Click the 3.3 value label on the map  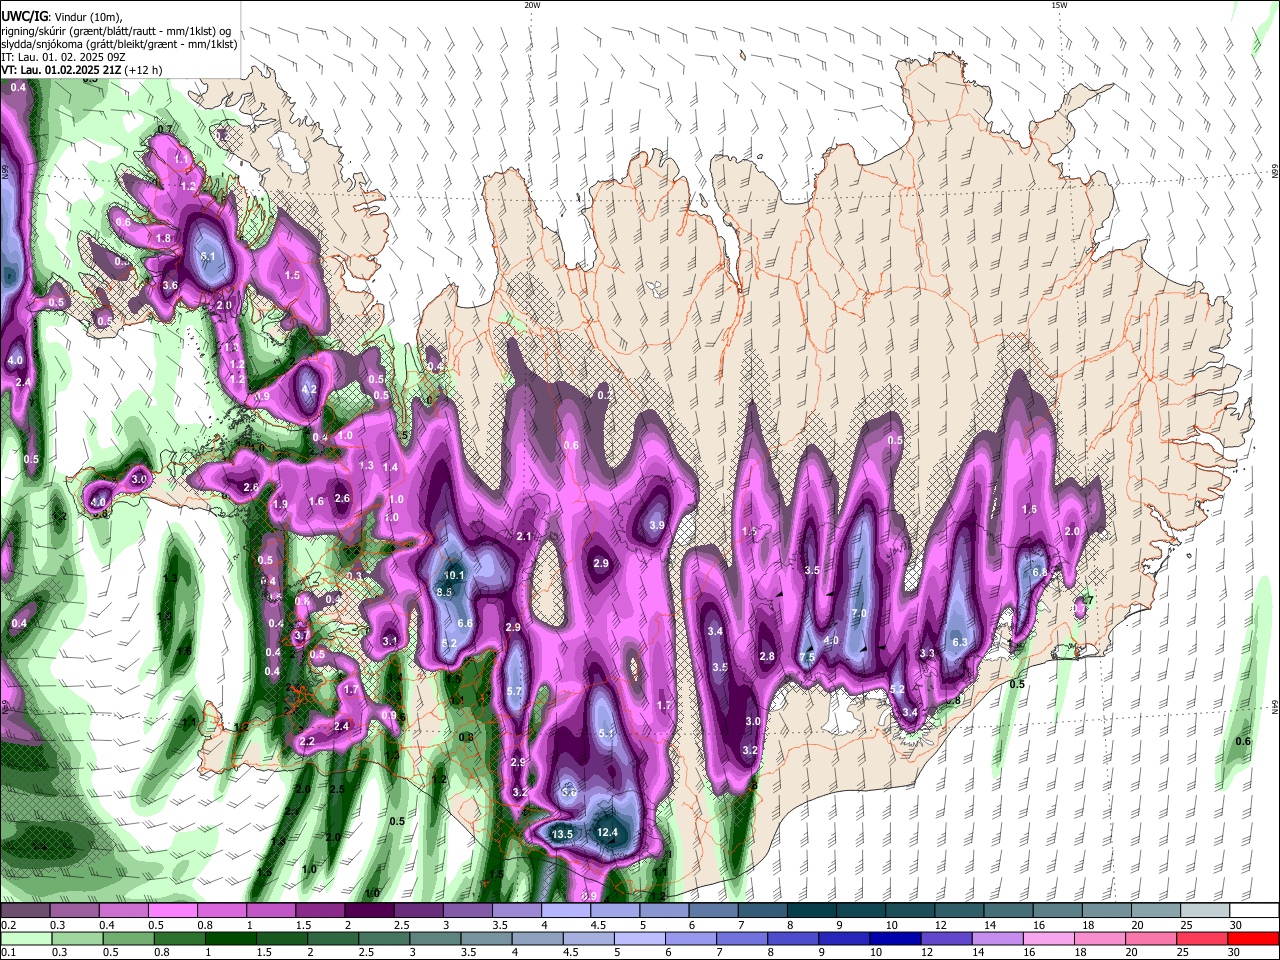(927, 653)
